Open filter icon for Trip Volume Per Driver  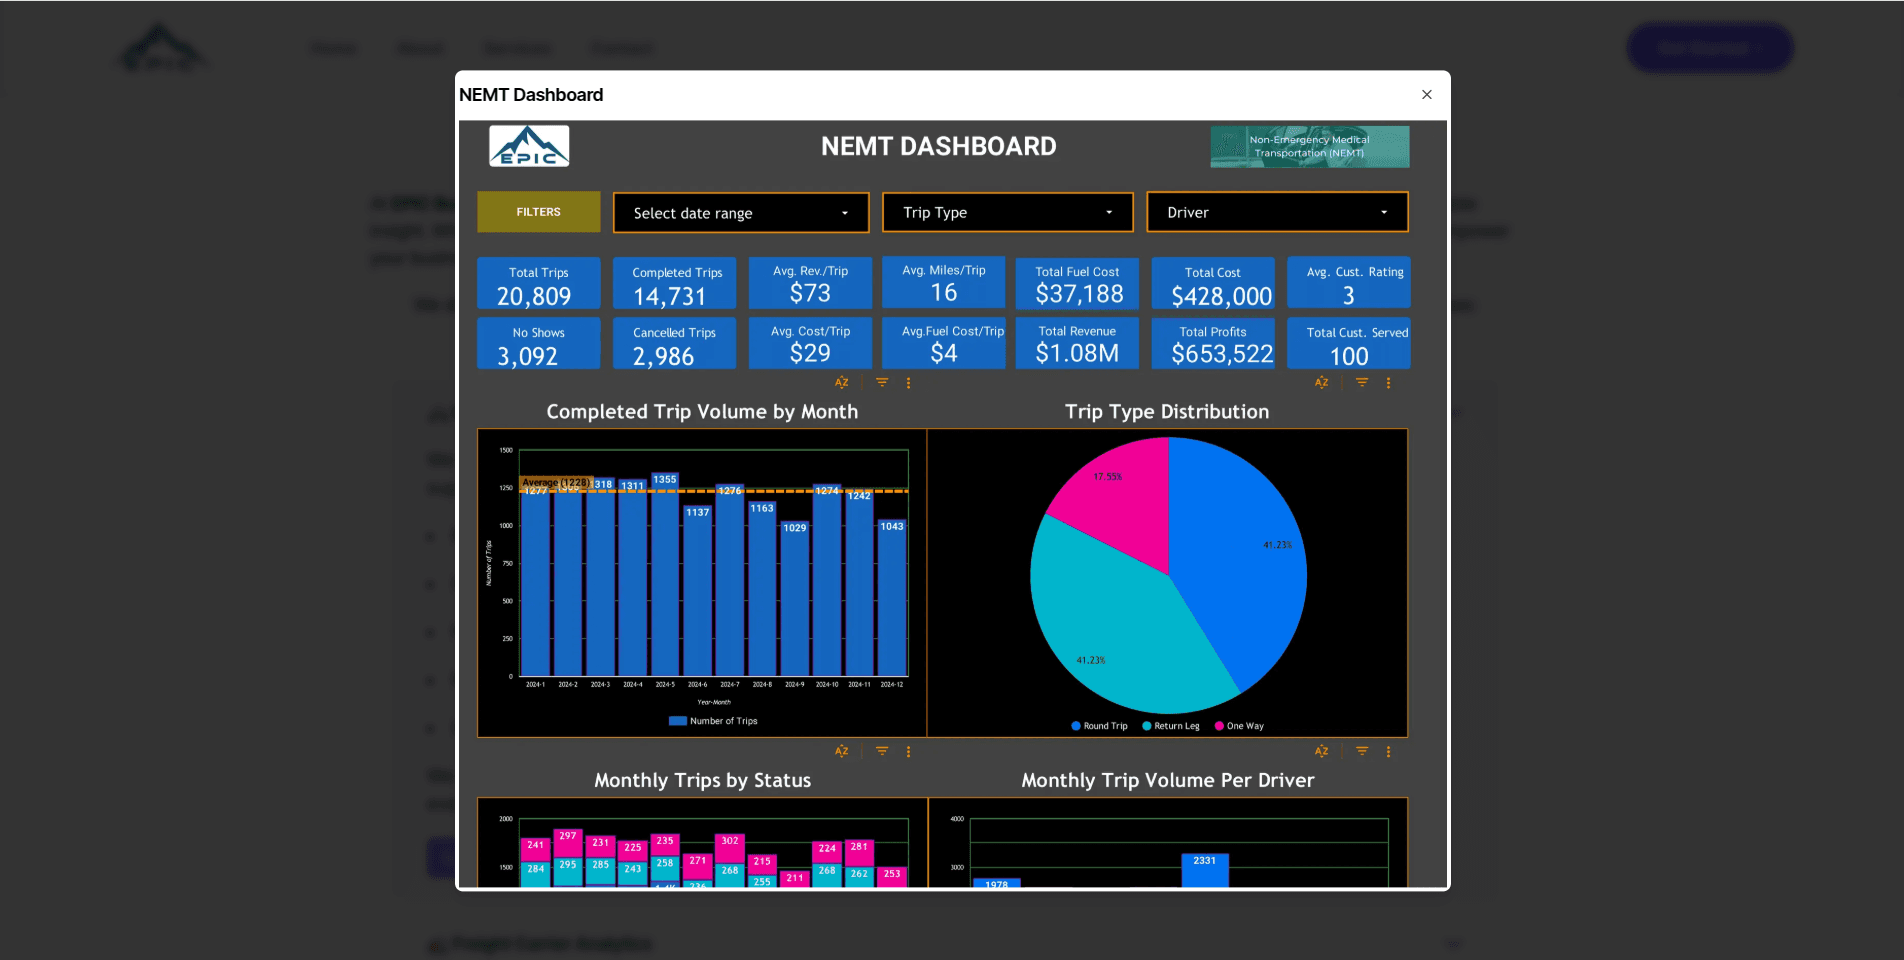1362,751
